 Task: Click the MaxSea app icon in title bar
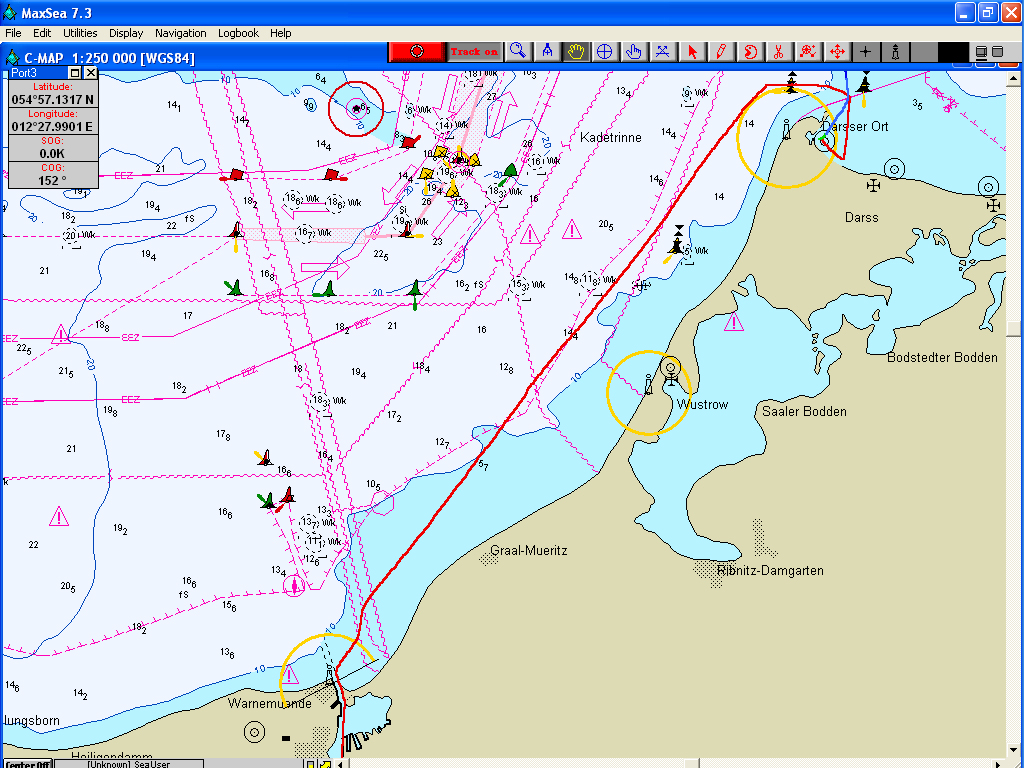pyautogui.click(x=10, y=12)
